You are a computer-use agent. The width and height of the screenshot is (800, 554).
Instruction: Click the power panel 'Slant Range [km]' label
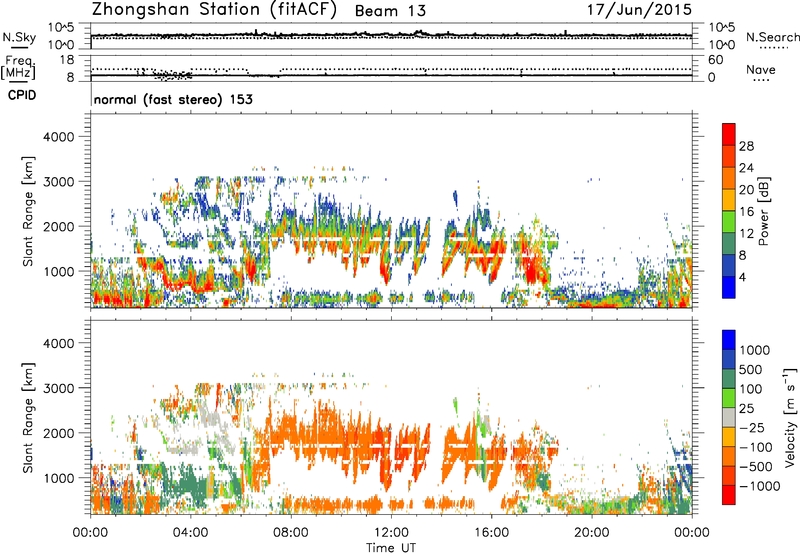[28, 211]
